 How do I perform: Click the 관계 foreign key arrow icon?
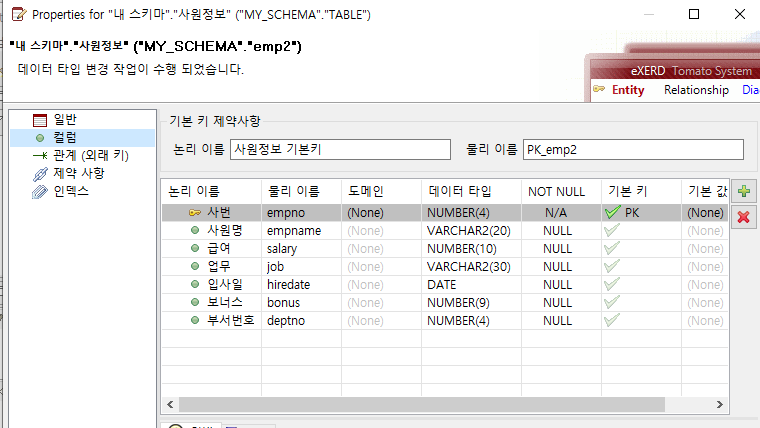point(40,156)
